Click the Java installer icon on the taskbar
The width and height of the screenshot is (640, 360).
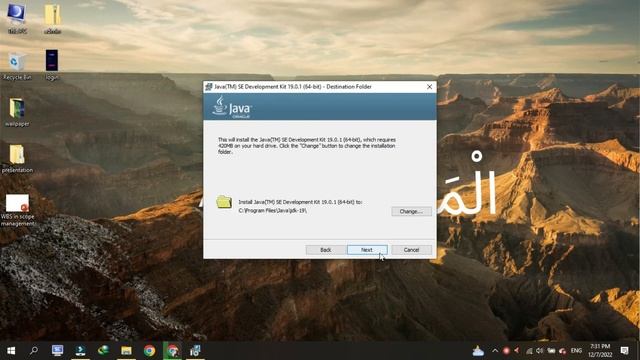coord(196,351)
